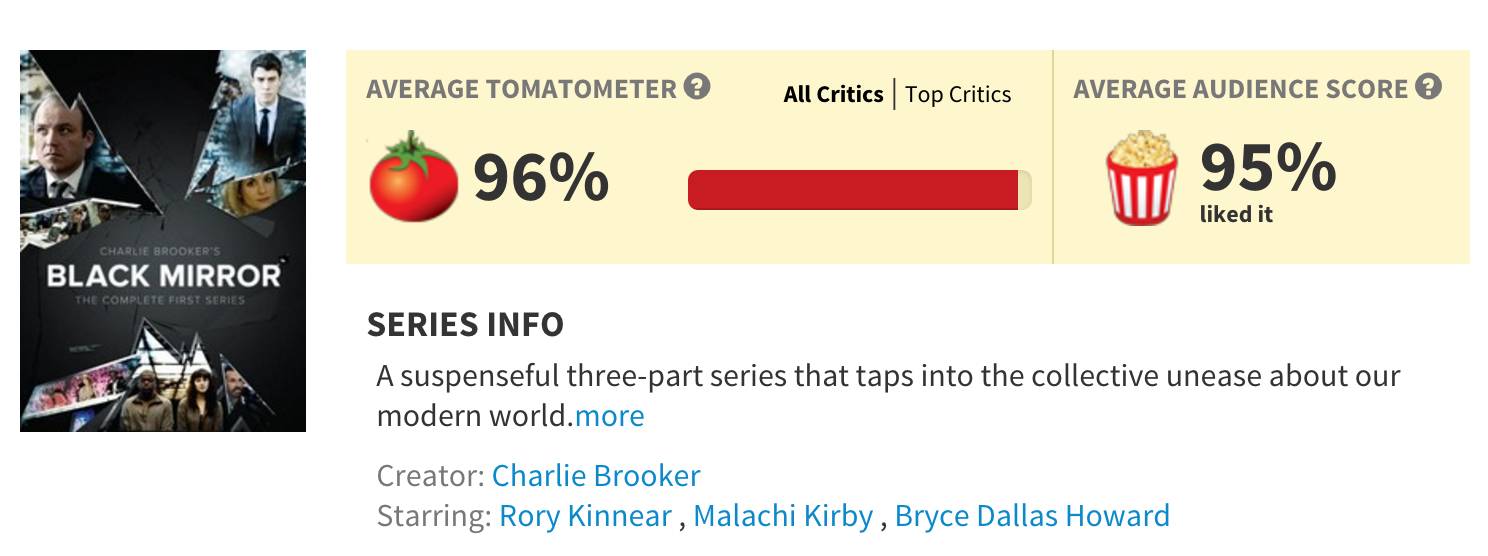This screenshot has width=1488, height=556.
Task: Click the 'liked it' label
Action: pos(1236,215)
